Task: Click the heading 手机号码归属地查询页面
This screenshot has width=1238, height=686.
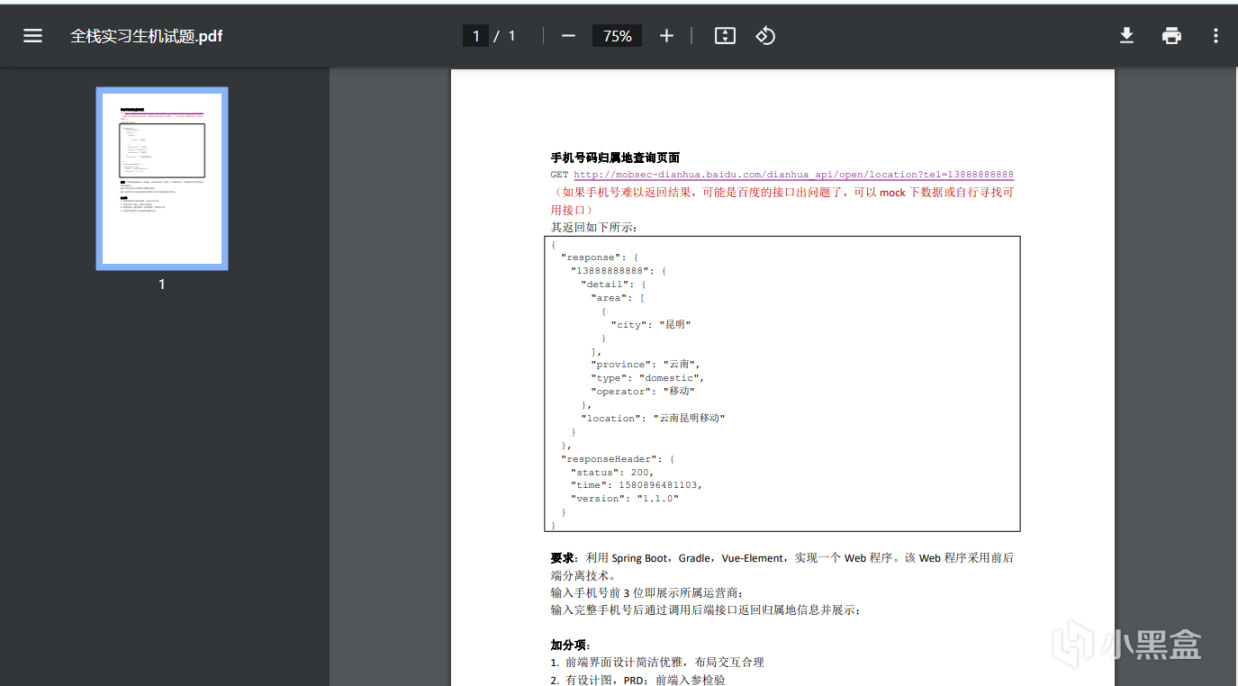Action: pyautogui.click(x=615, y=157)
